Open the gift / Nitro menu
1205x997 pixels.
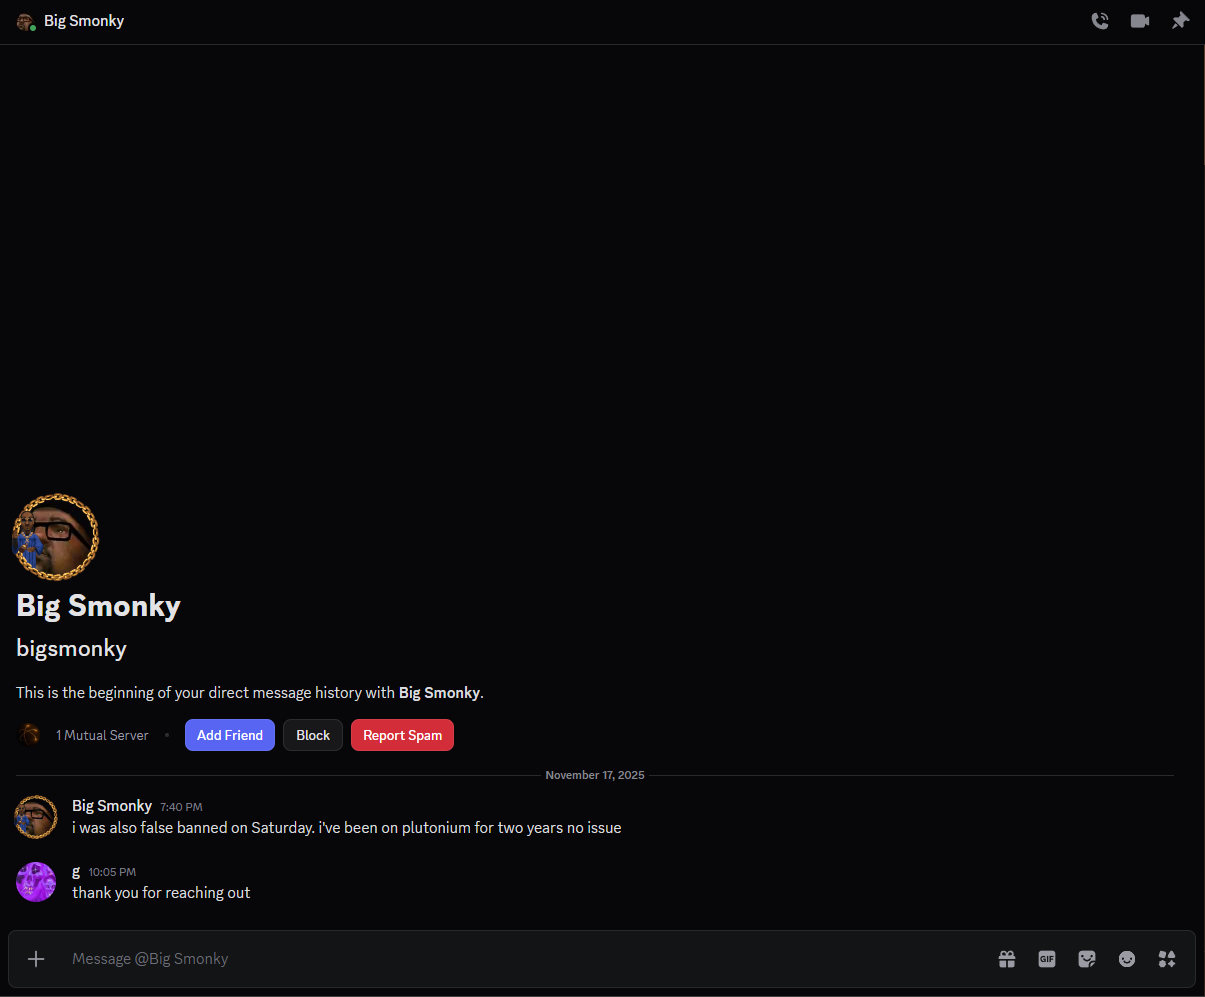pyautogui.click(x=1007, y=958)
